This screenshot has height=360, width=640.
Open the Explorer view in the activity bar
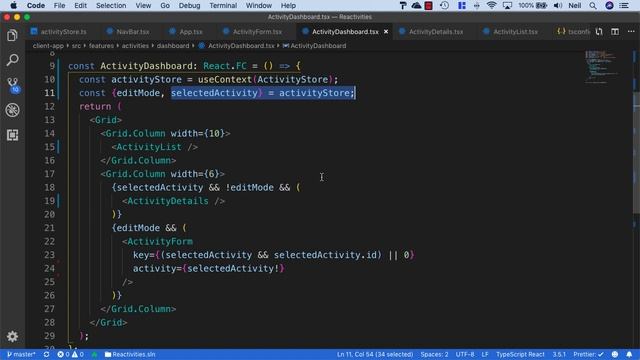[12, 36]
